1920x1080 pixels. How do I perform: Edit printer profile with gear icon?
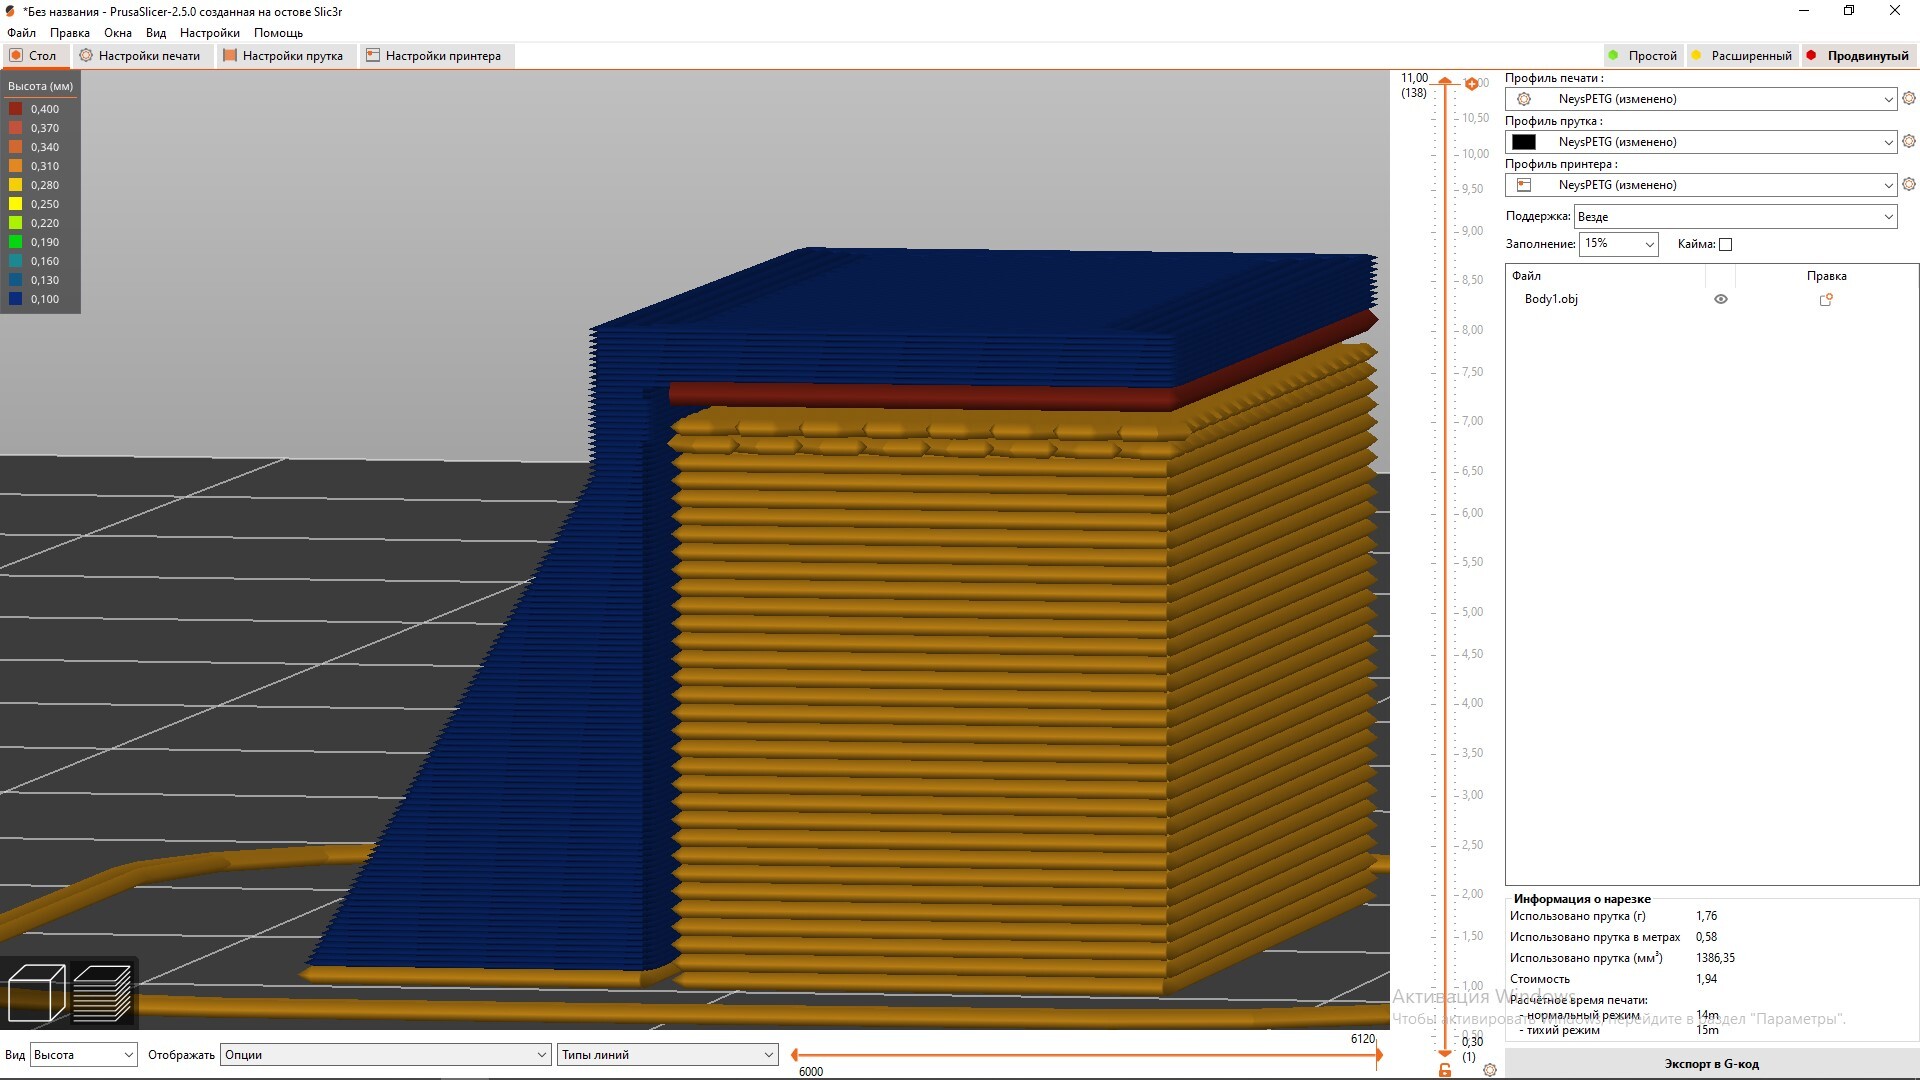[x=1909, y=184]
